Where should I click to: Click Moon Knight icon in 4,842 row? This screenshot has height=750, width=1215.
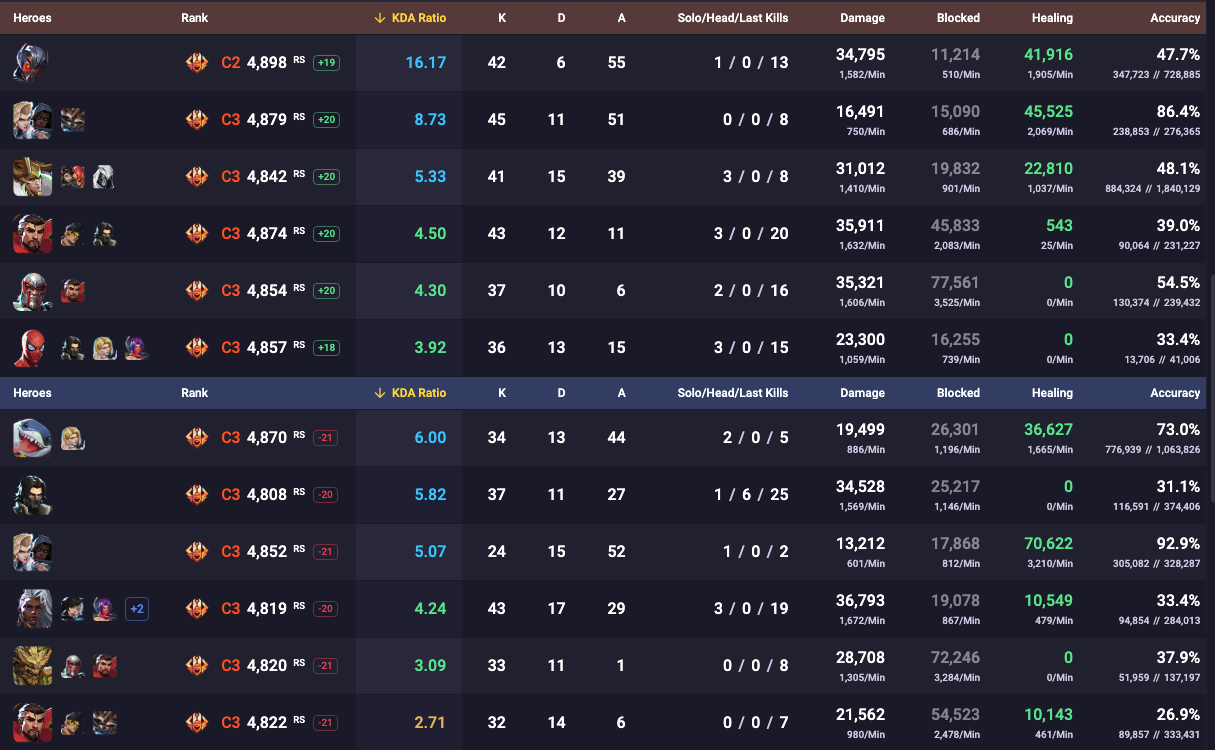(104, 178)
